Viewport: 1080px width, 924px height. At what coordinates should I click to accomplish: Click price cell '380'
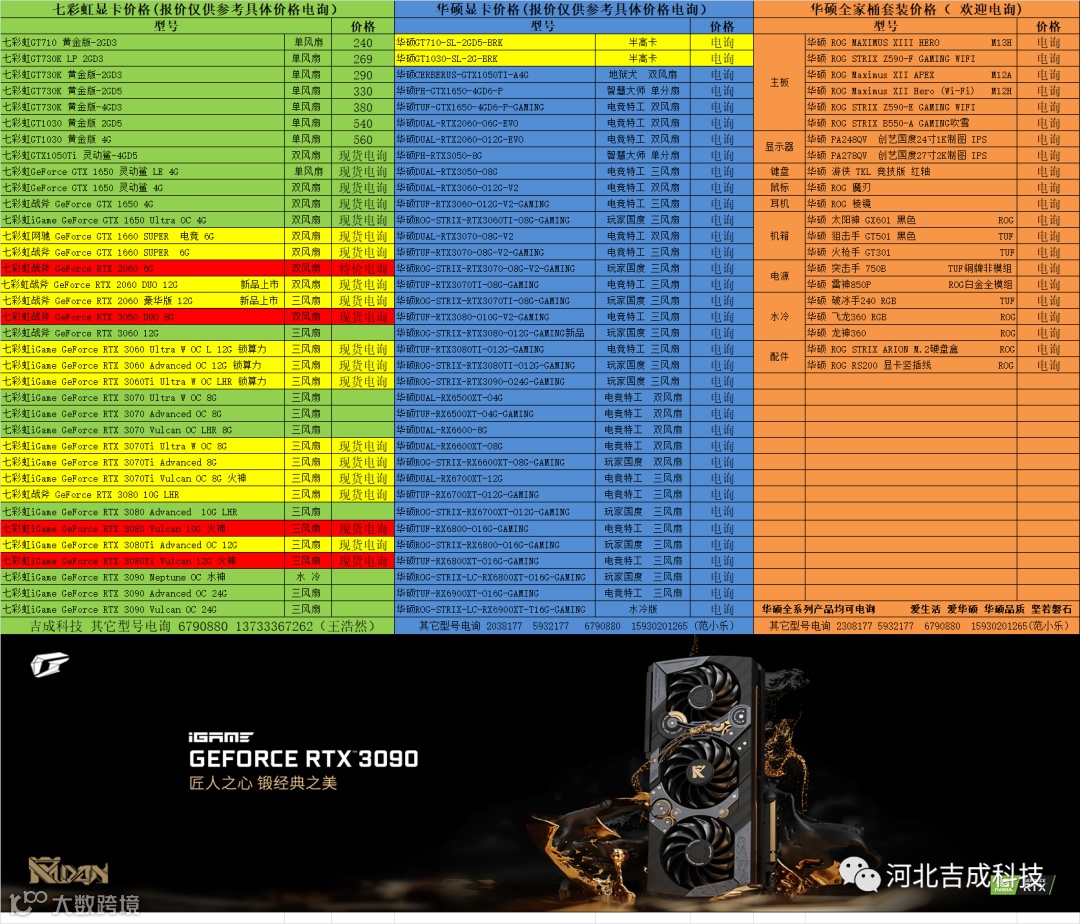tap(363, 107)
